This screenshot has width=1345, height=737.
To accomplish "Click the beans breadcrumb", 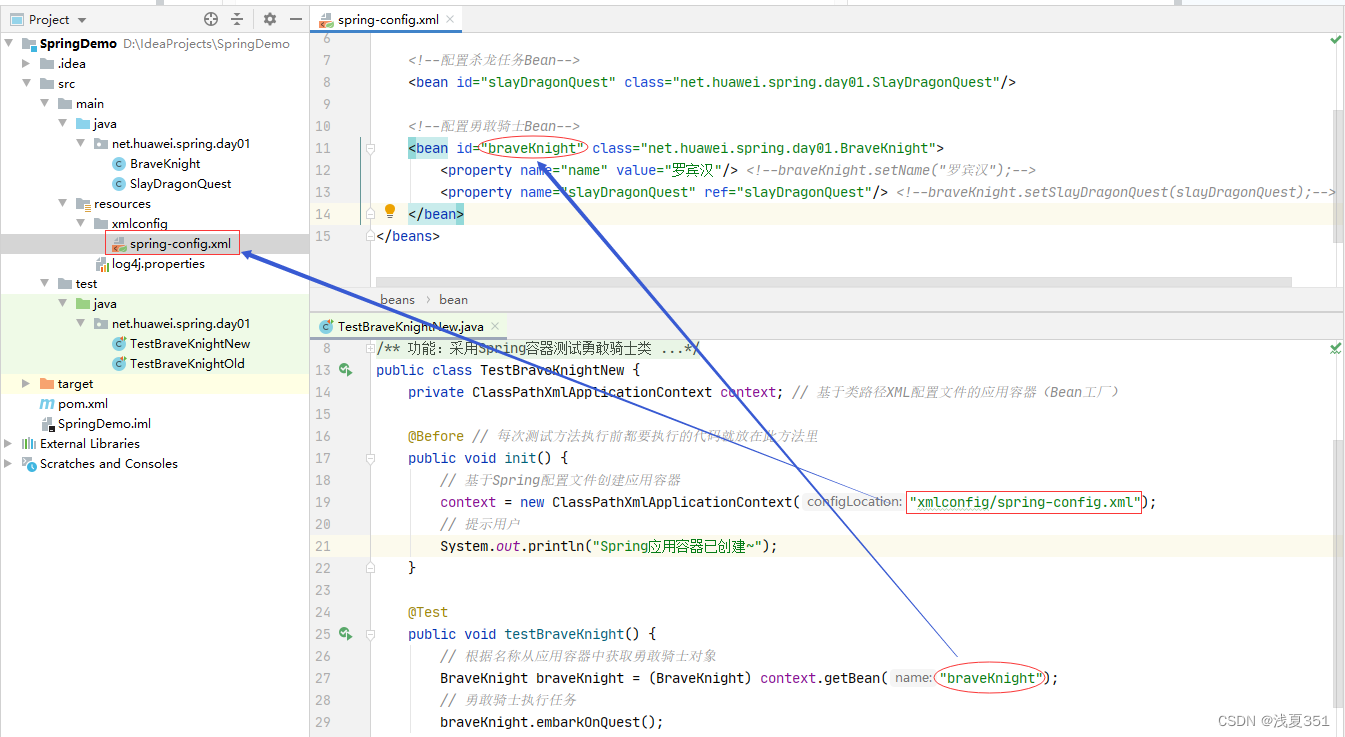I will (397, 299).
